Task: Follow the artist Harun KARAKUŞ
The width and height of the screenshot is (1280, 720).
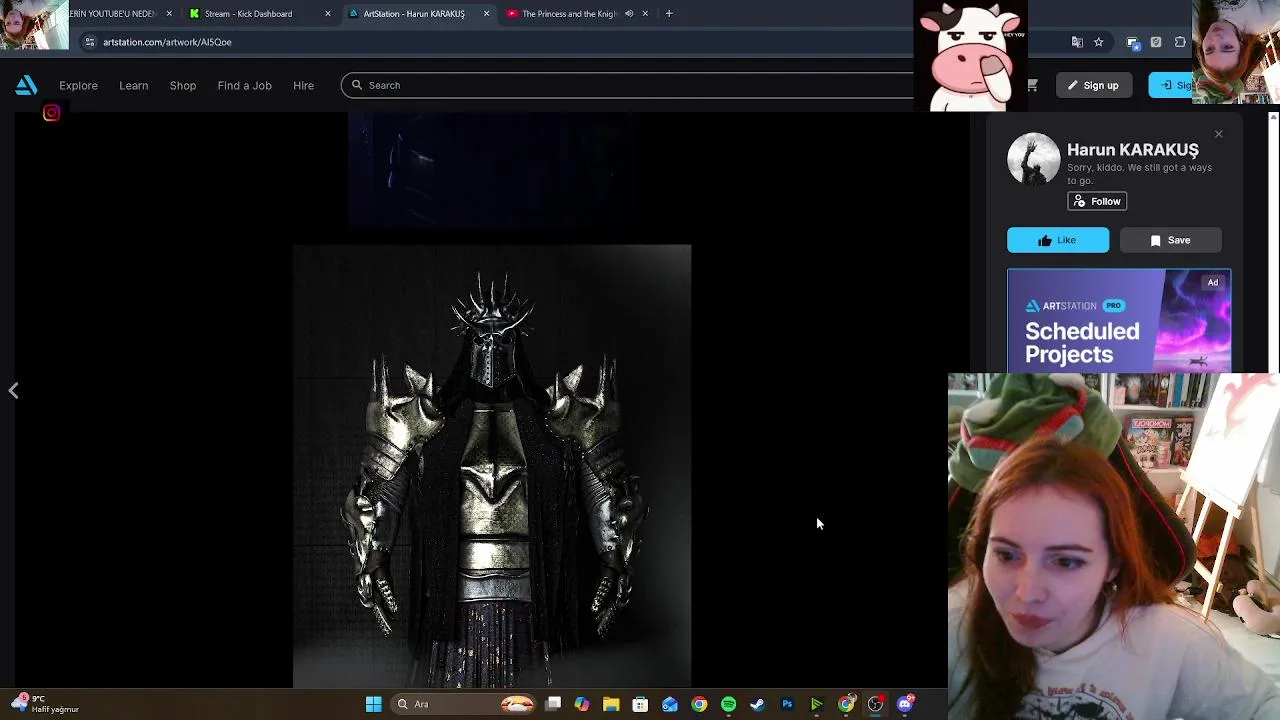Action: point(1097,201)
